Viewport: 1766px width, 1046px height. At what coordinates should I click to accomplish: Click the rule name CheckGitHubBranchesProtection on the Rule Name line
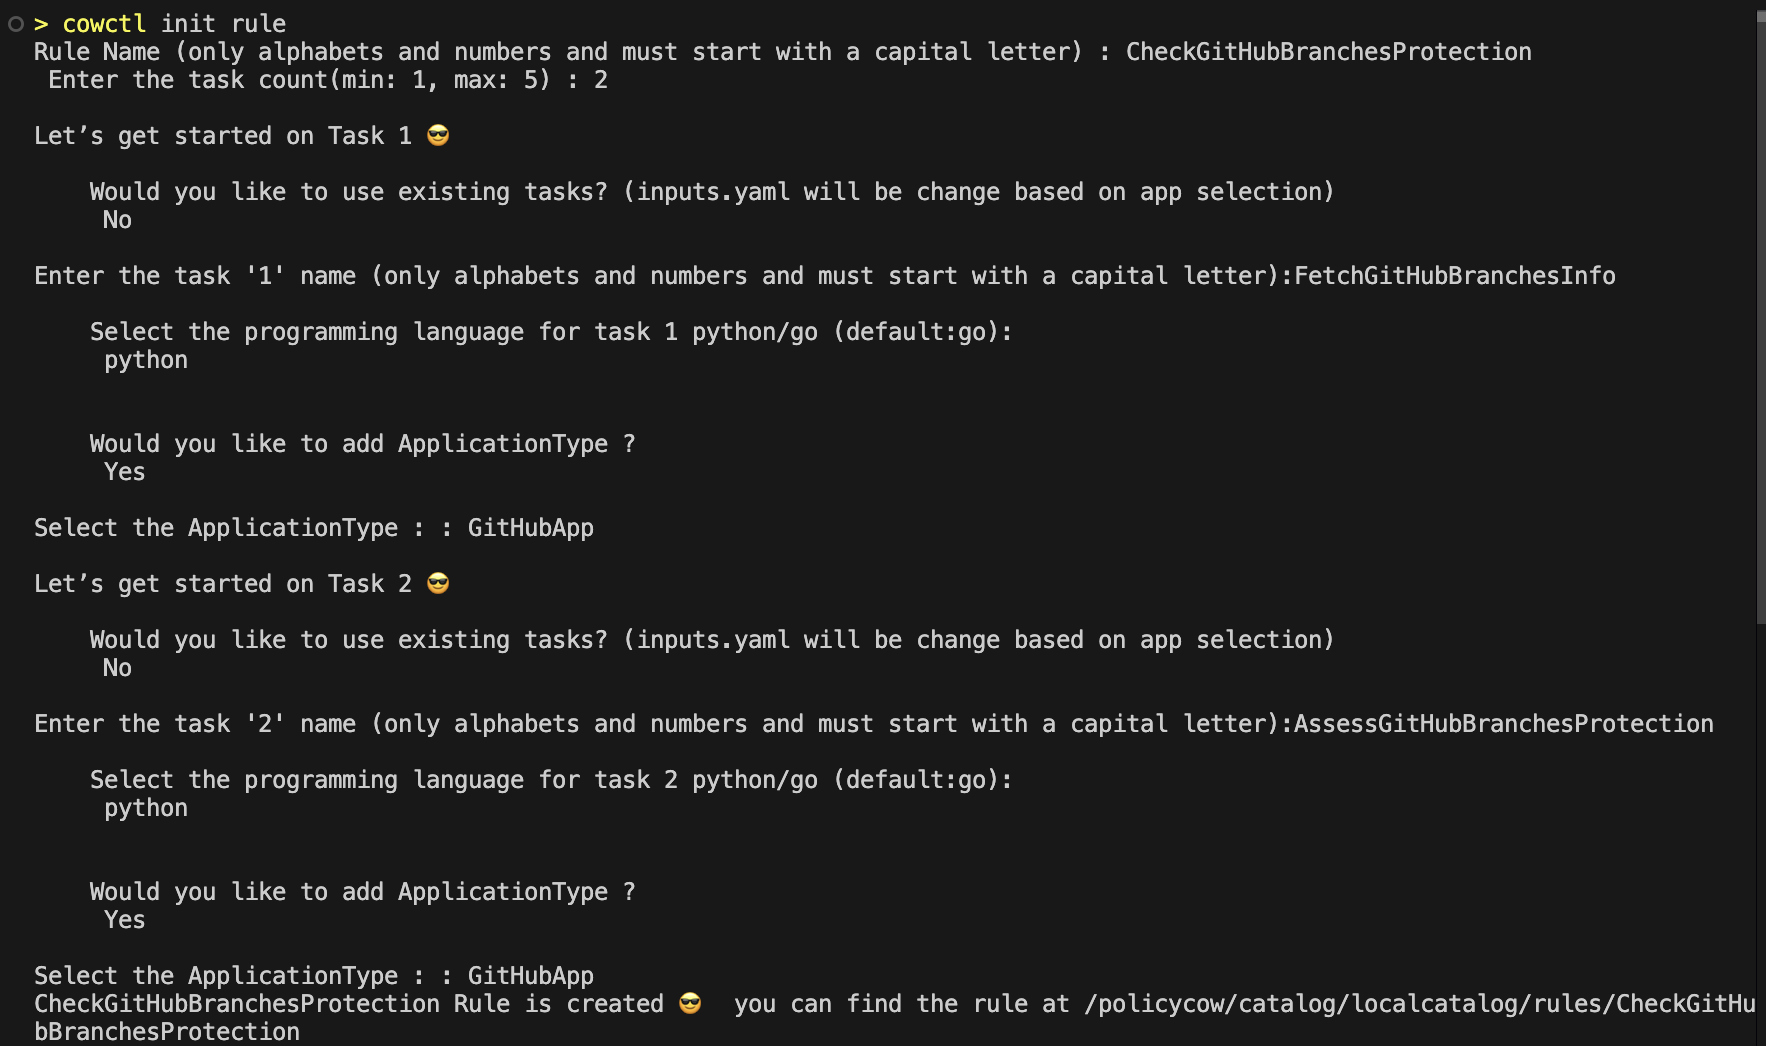click(x=1328, y=52)
